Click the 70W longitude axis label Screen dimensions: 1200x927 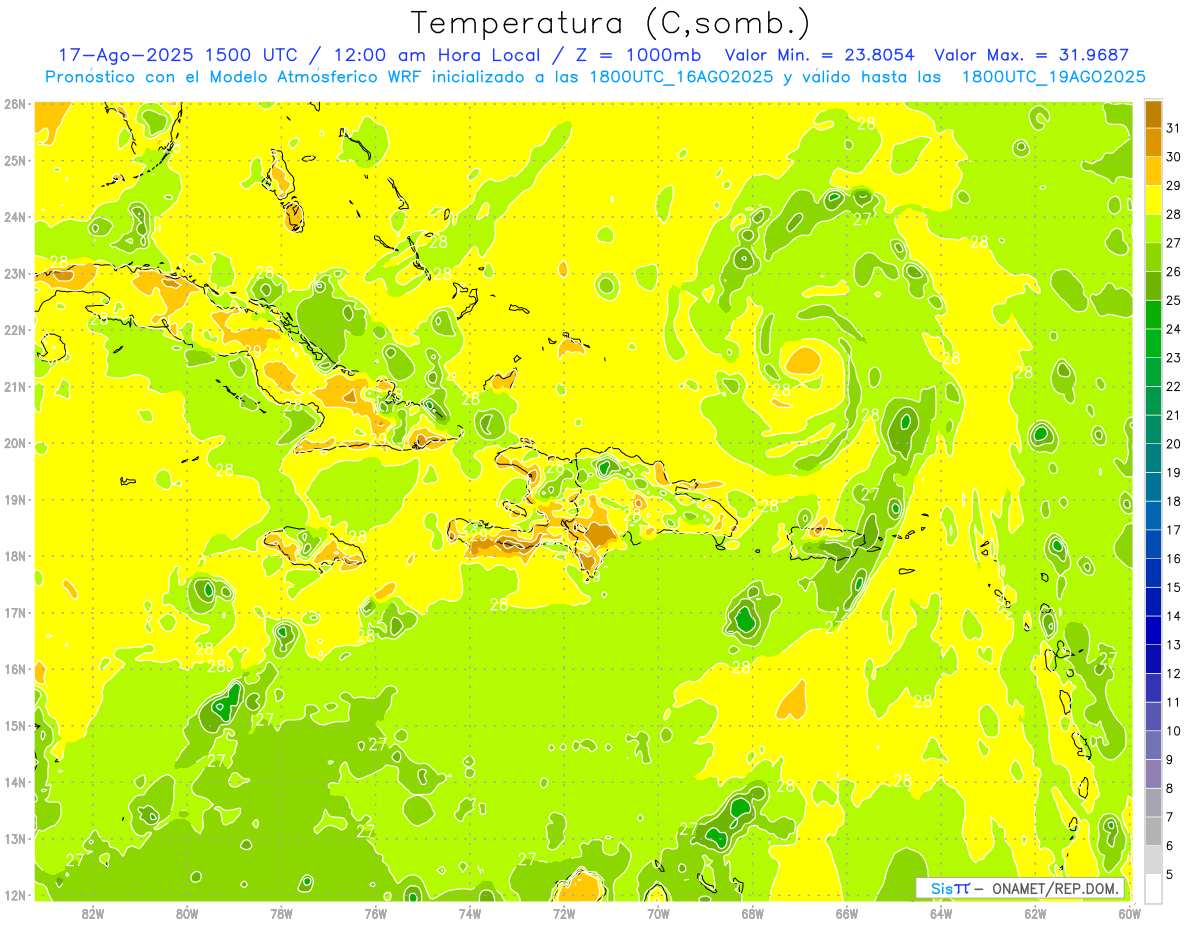tap(658, 912)
